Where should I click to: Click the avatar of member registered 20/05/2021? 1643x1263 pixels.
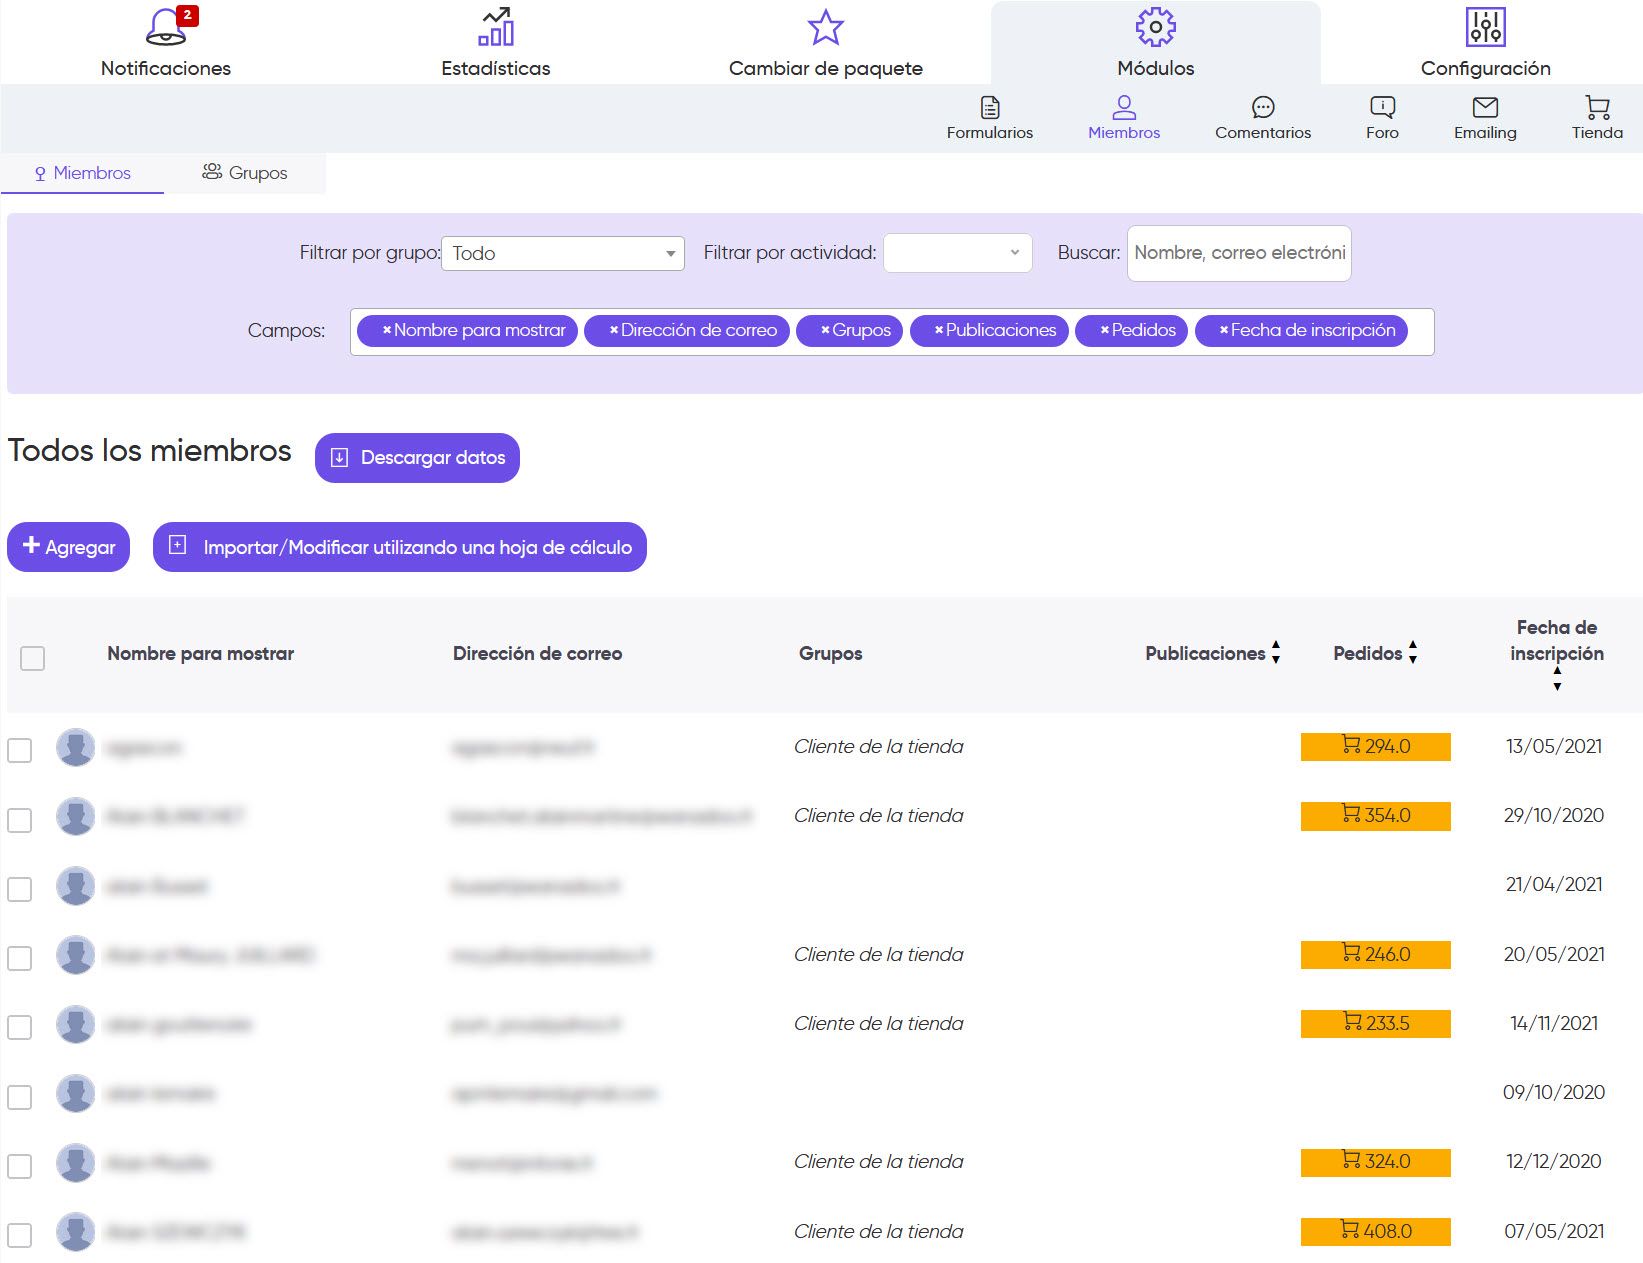(x=76, y=955)
